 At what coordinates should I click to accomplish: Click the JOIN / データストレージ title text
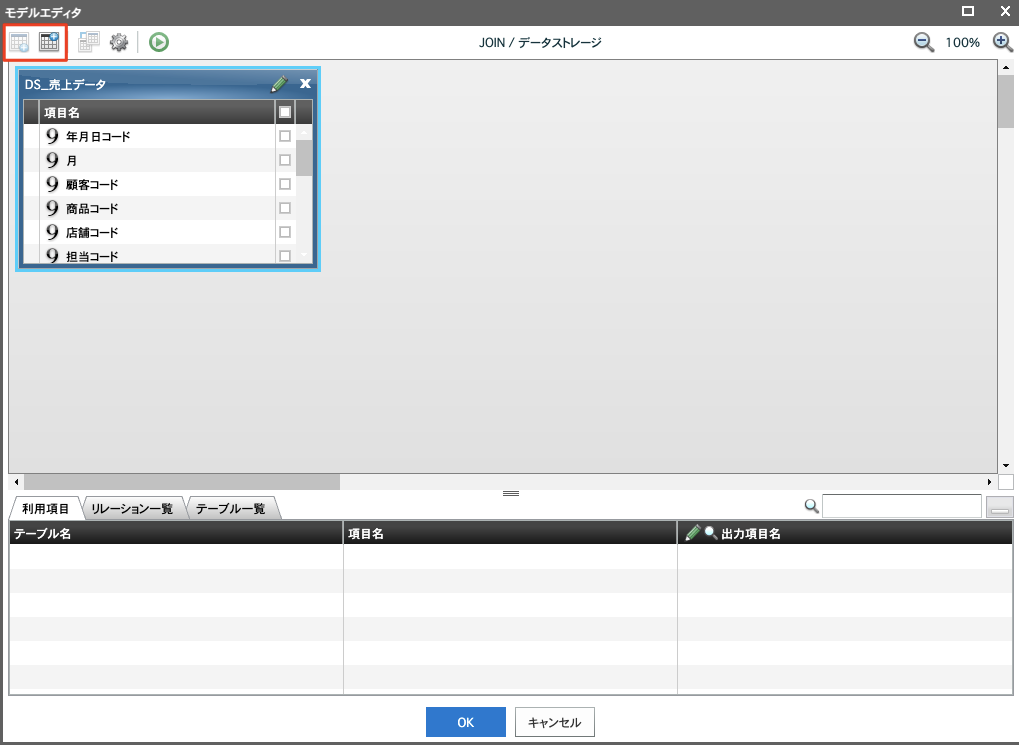pyautogui.click(x=540, y=43)
